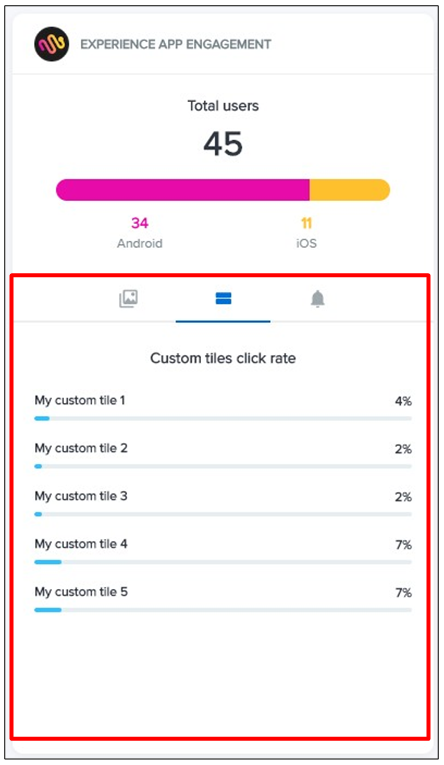Open the images gallery tab icon
The width and height of the screenshot is (444, 765).
click(x=128, y=299)
